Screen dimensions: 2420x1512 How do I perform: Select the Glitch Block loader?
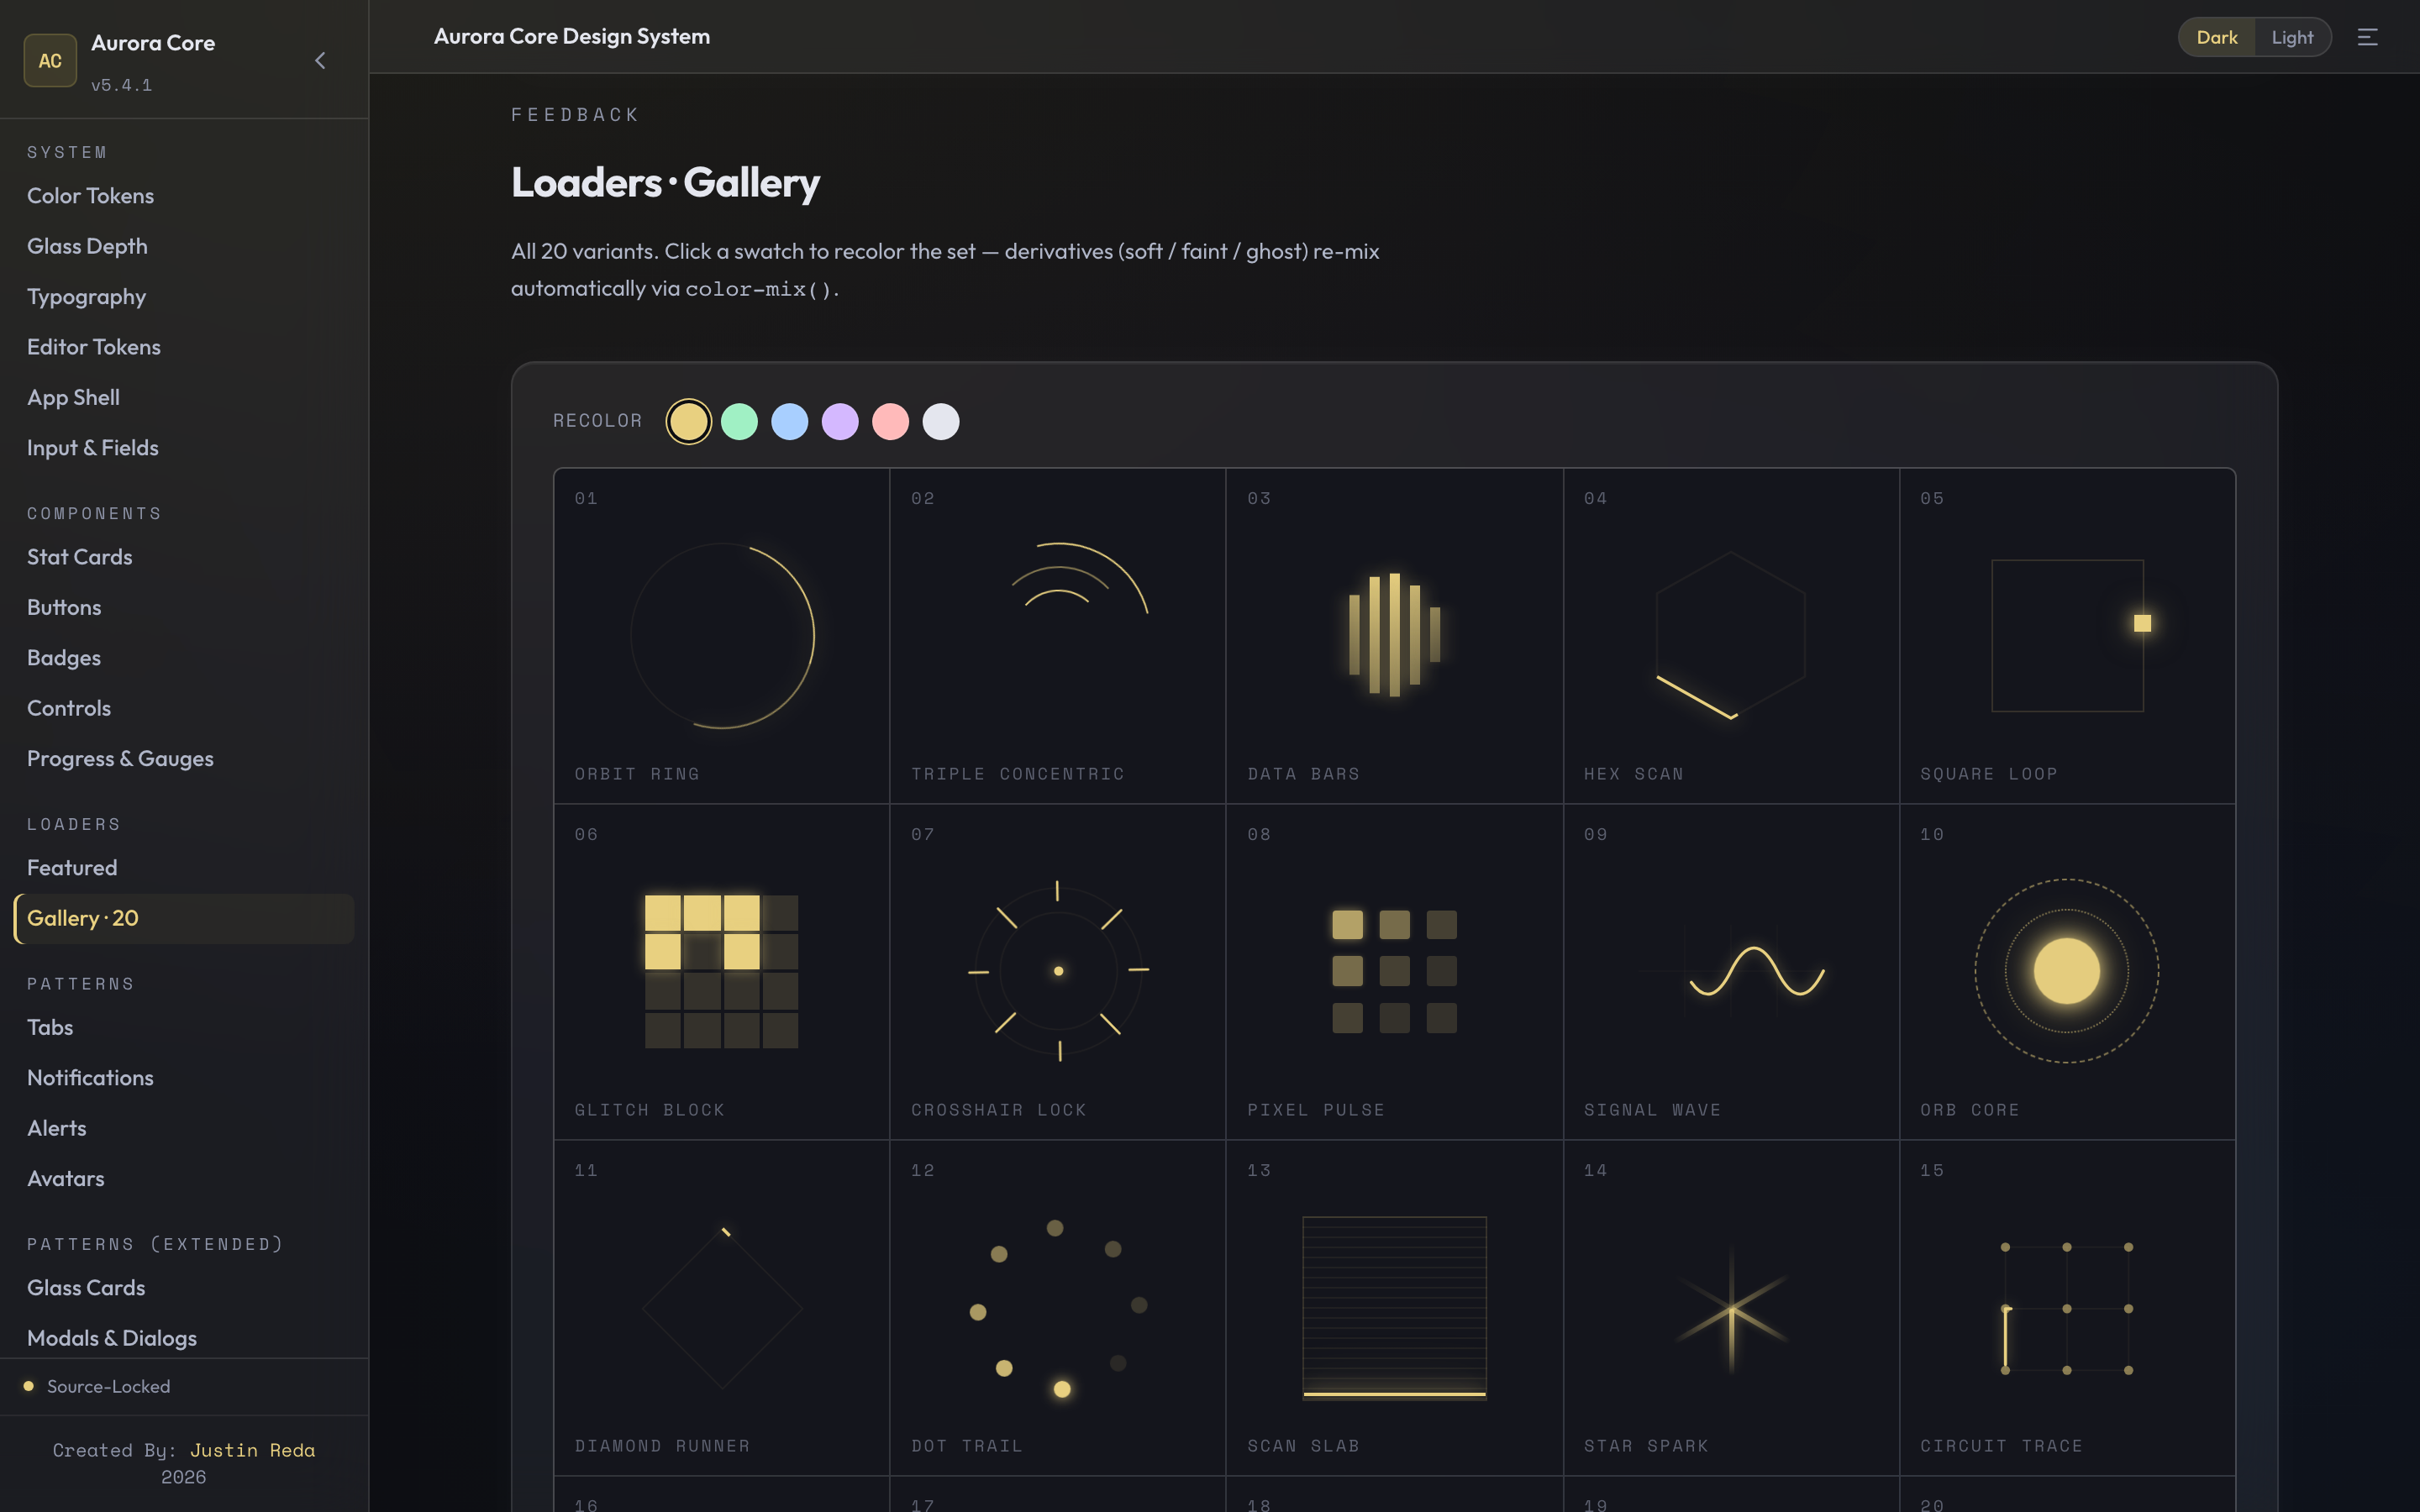coord(722,972)
